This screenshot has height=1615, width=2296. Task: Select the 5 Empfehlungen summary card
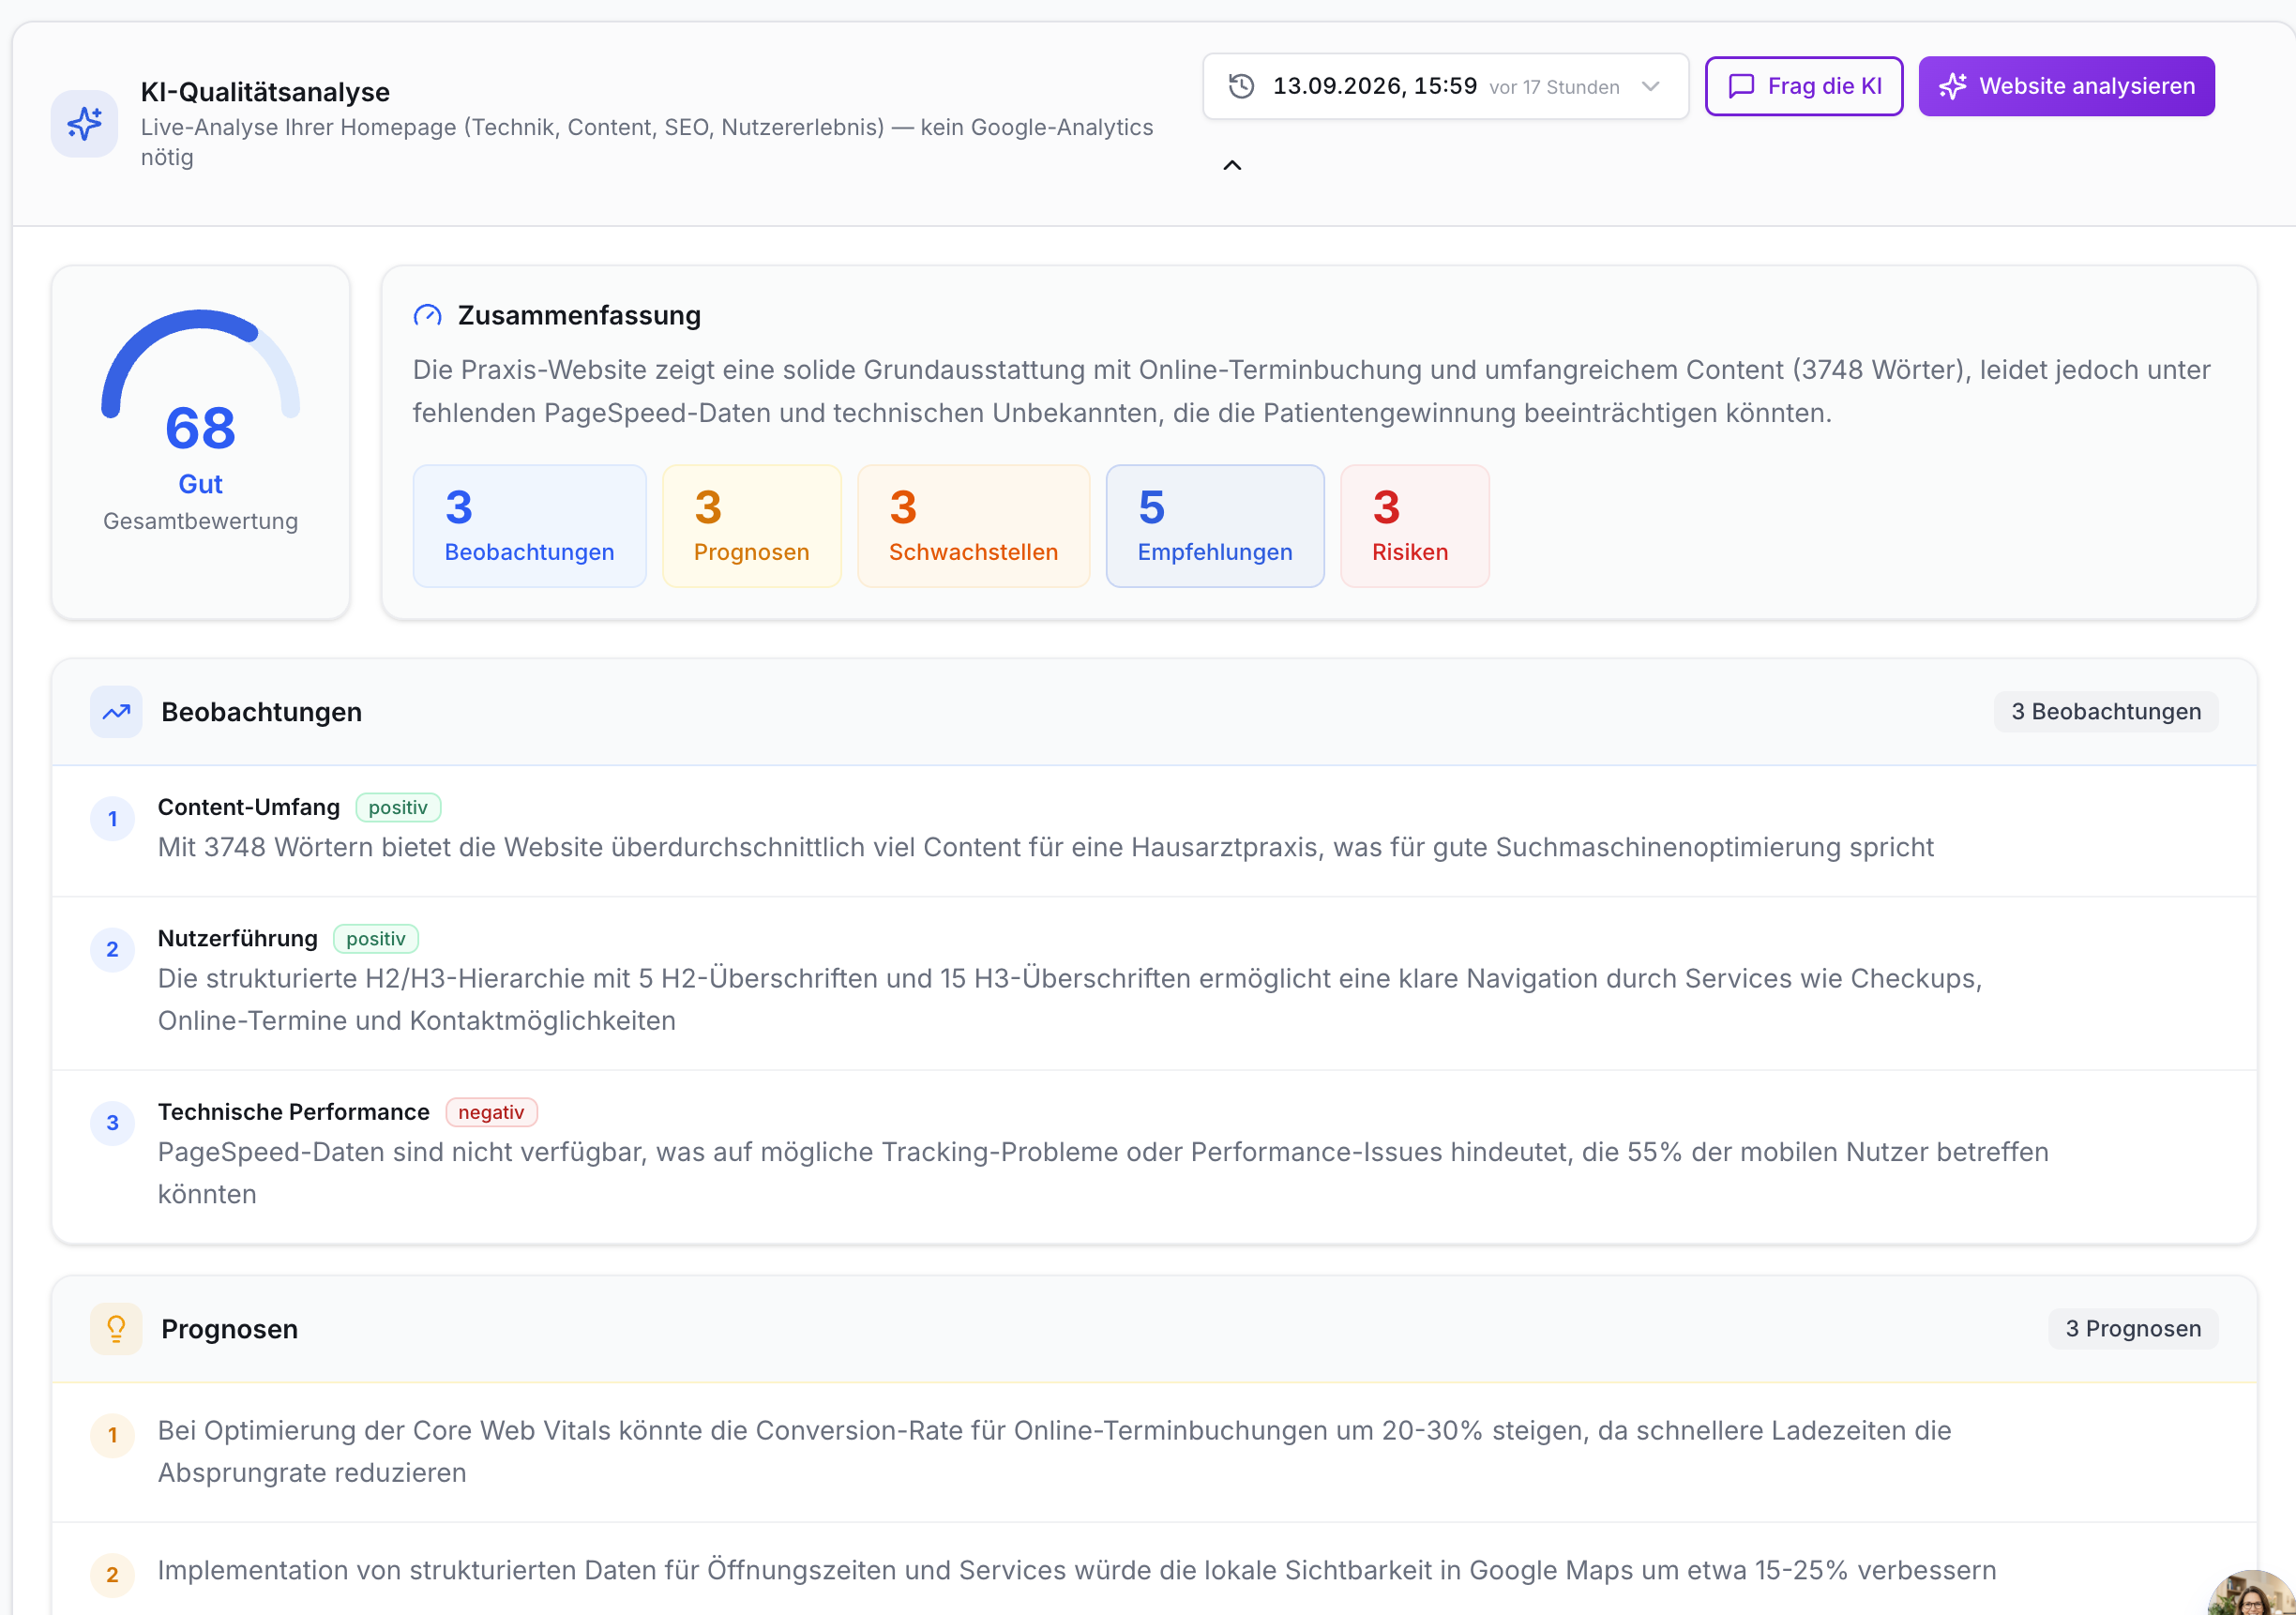point(1215,526)
